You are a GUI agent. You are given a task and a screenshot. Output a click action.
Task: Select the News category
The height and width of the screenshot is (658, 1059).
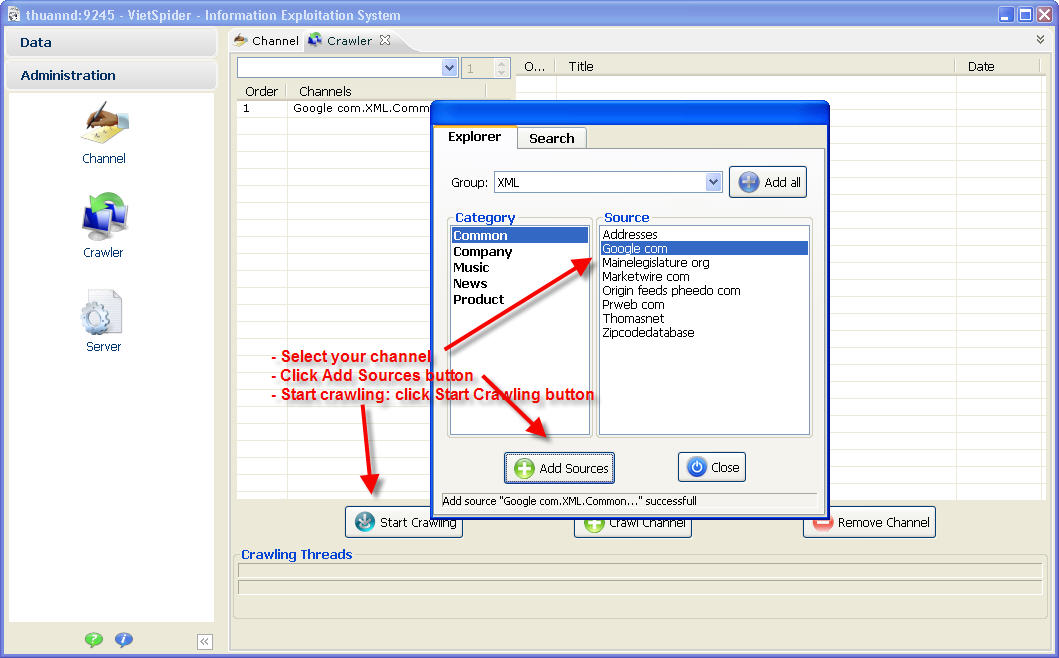pos(470,284)
